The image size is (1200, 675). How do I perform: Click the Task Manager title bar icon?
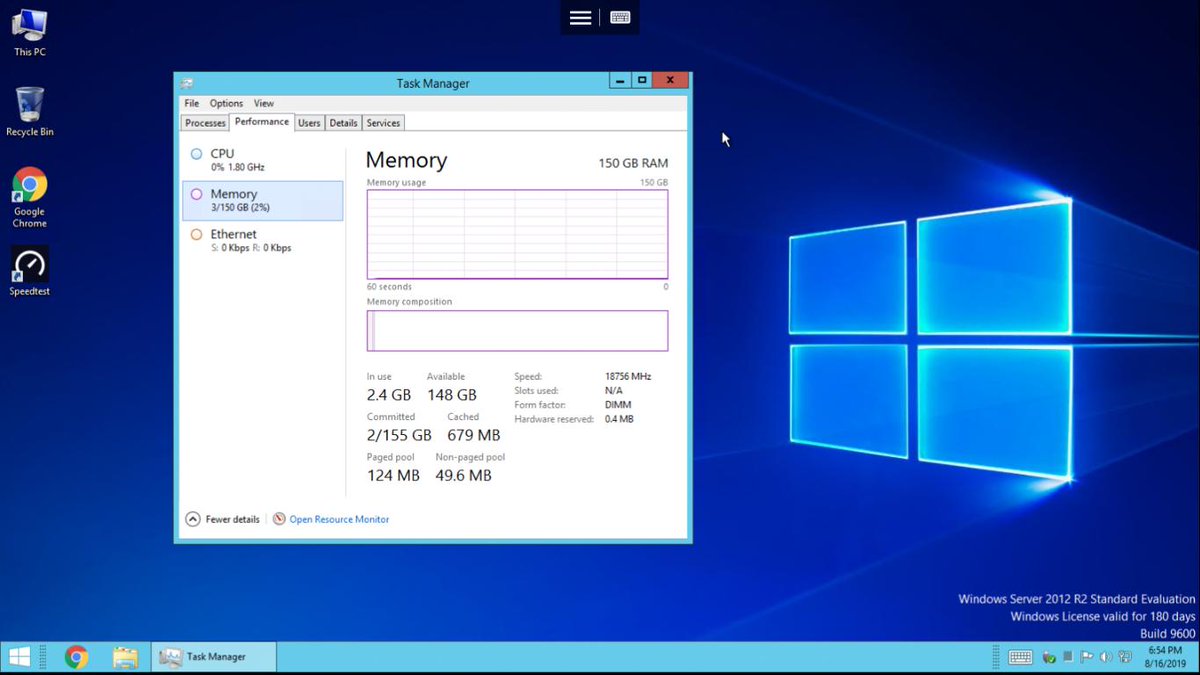(x=187, y=83)
